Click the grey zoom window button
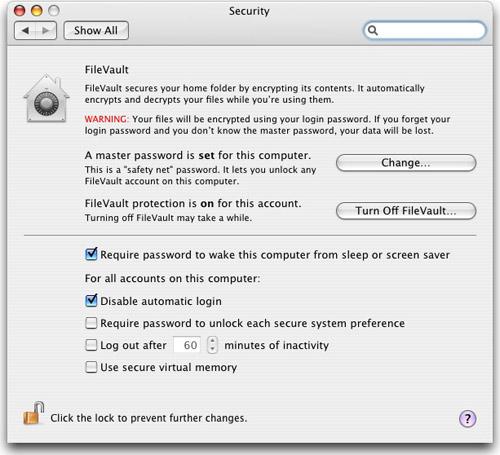Viewport: 500px width, 455px height. (54, 11)
